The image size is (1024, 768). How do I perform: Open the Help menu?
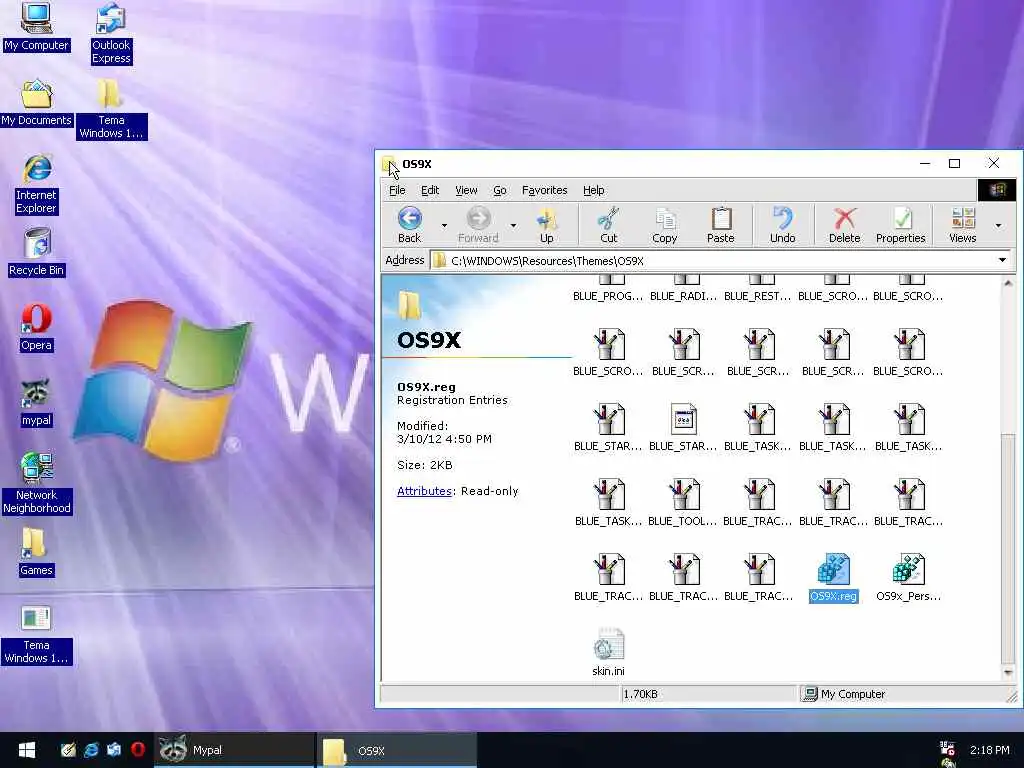tap(594, 190)
